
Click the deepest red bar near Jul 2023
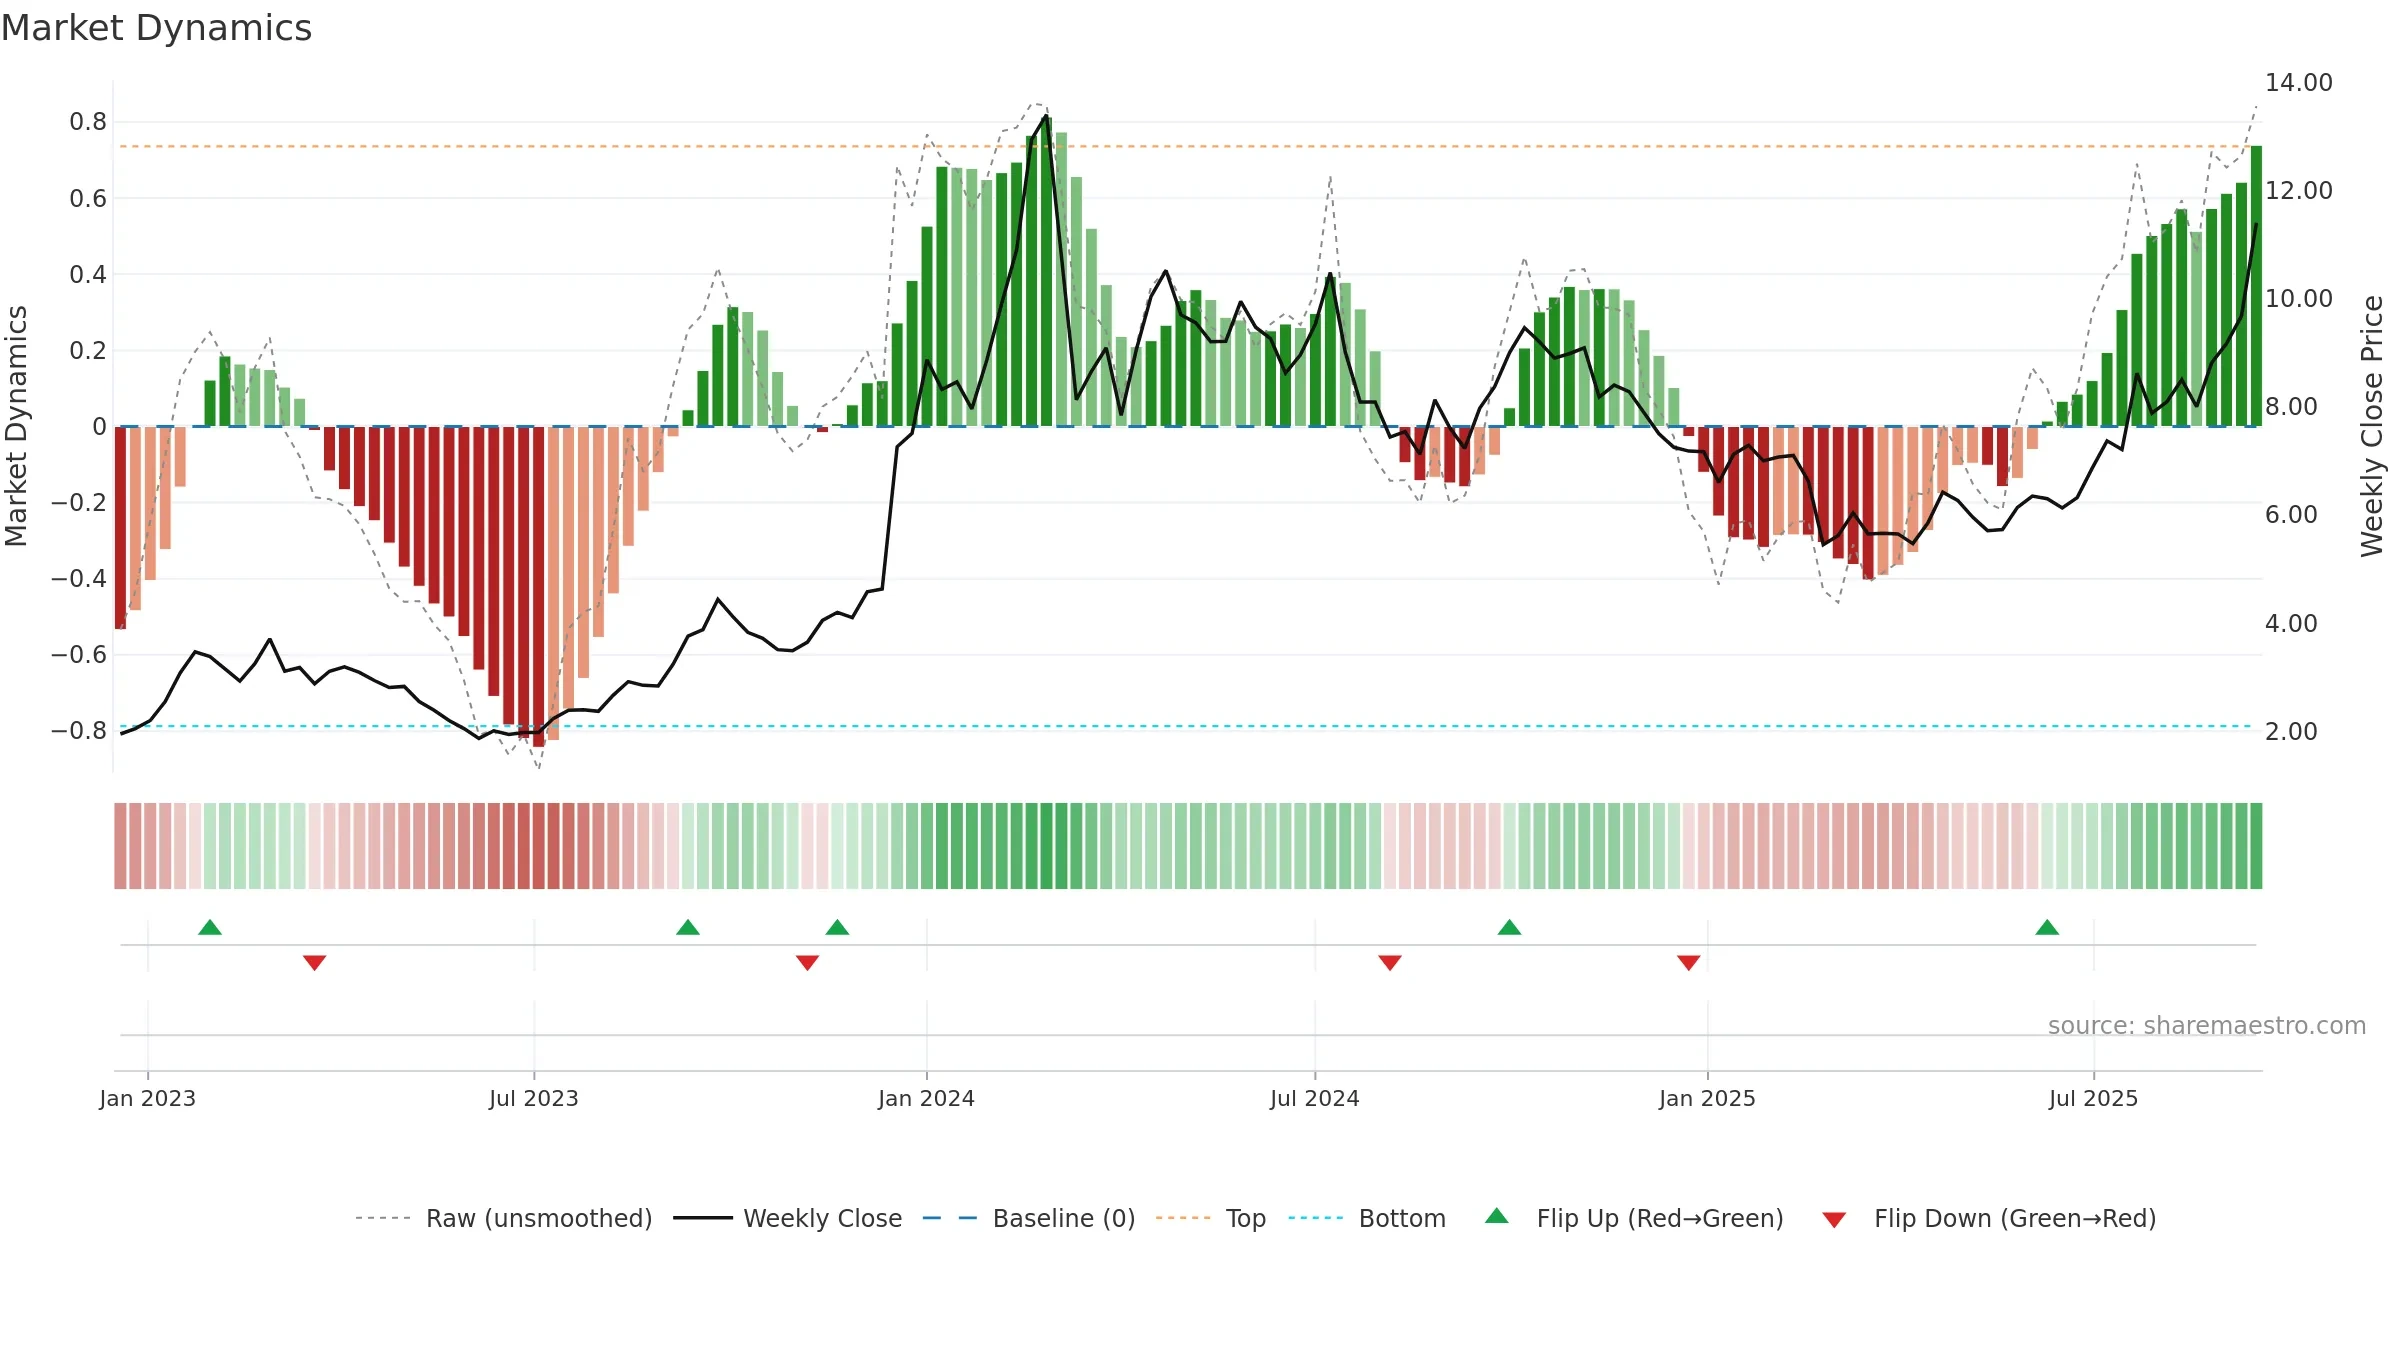539,586
